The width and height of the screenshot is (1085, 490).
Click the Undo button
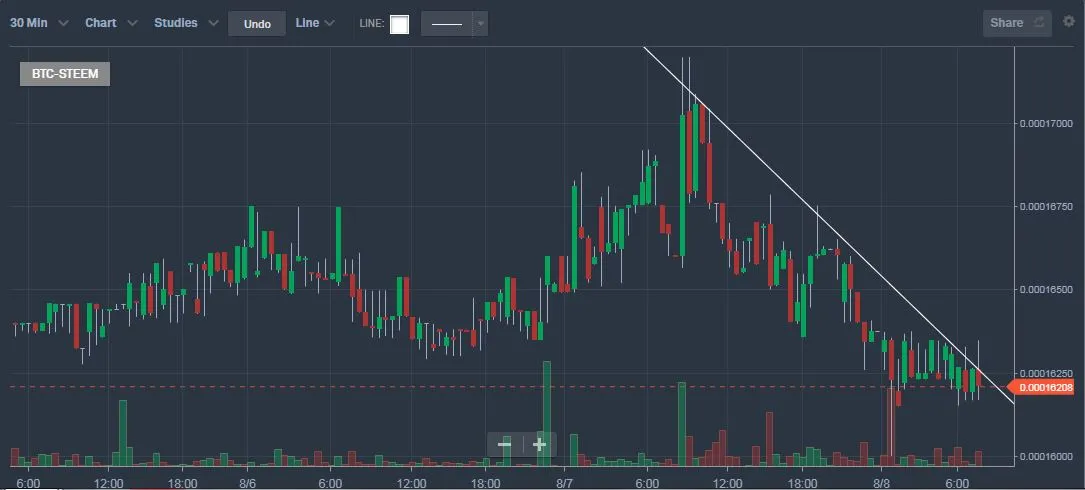(257, 24)
